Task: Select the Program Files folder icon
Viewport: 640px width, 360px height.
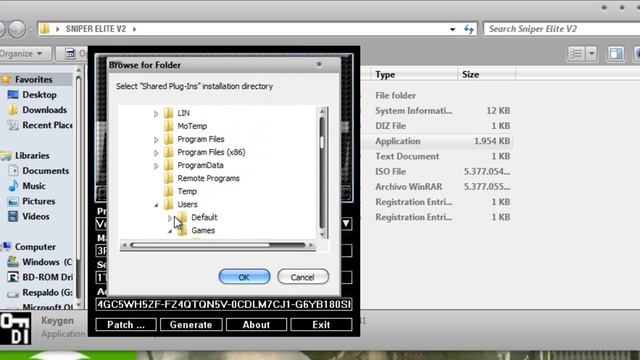Action: (x=168, y=139)
